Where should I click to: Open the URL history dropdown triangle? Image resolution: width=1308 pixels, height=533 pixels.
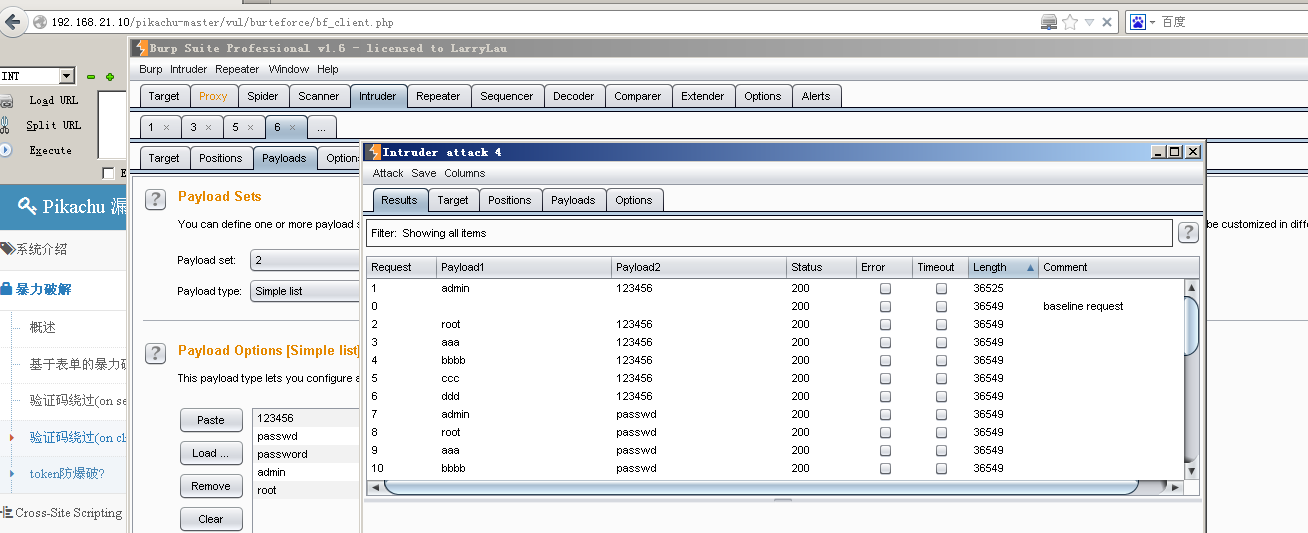click(1090, 22)
